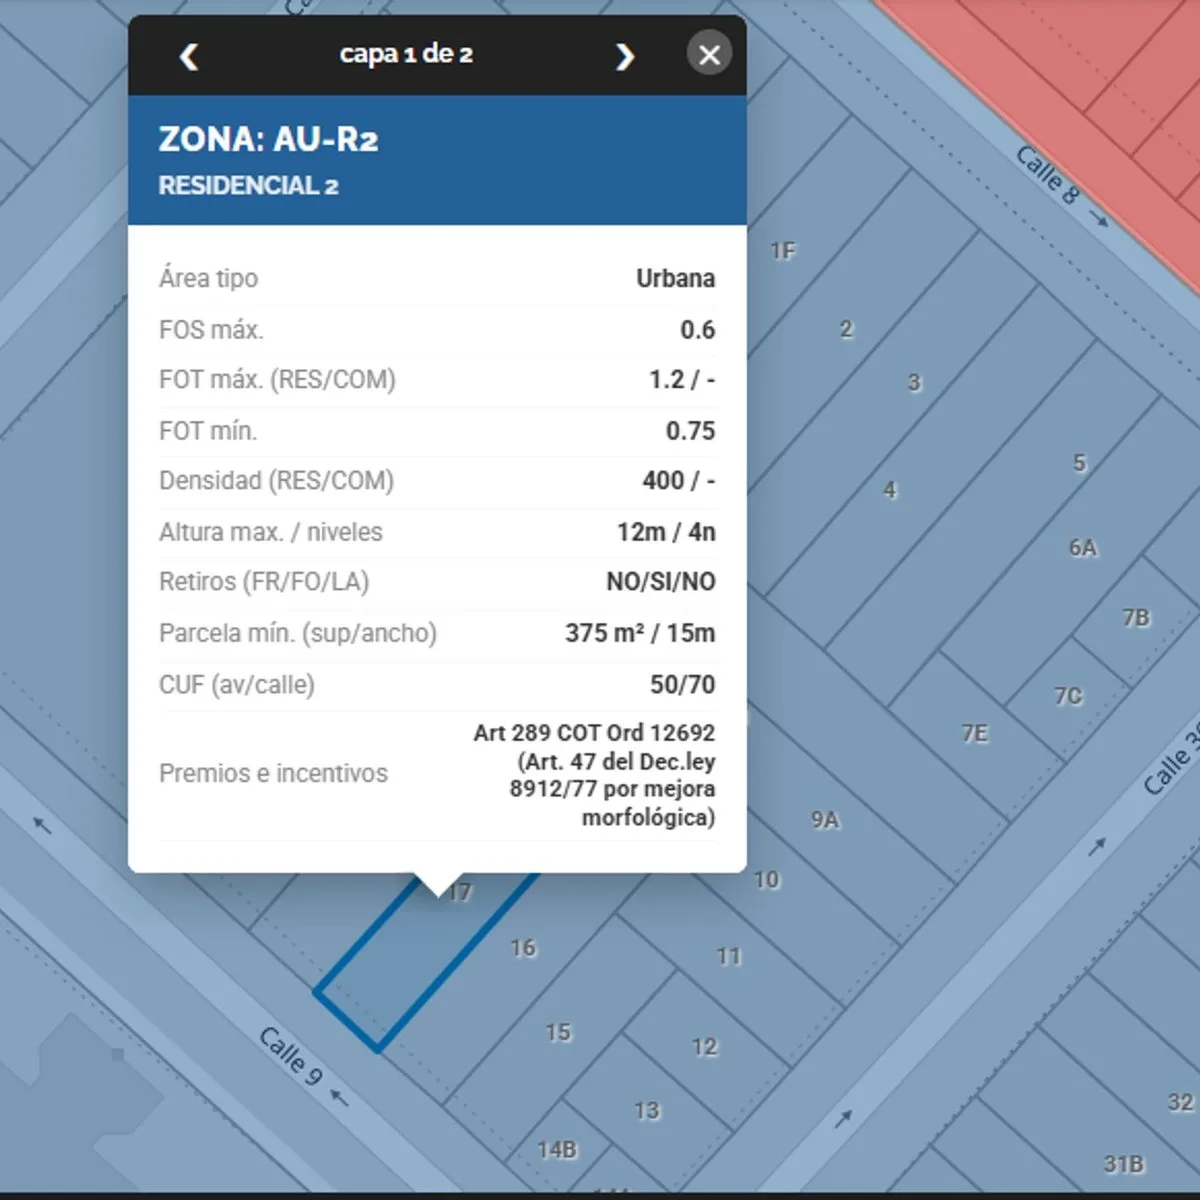
Task: Close the zone info popup
Action: 709,55
